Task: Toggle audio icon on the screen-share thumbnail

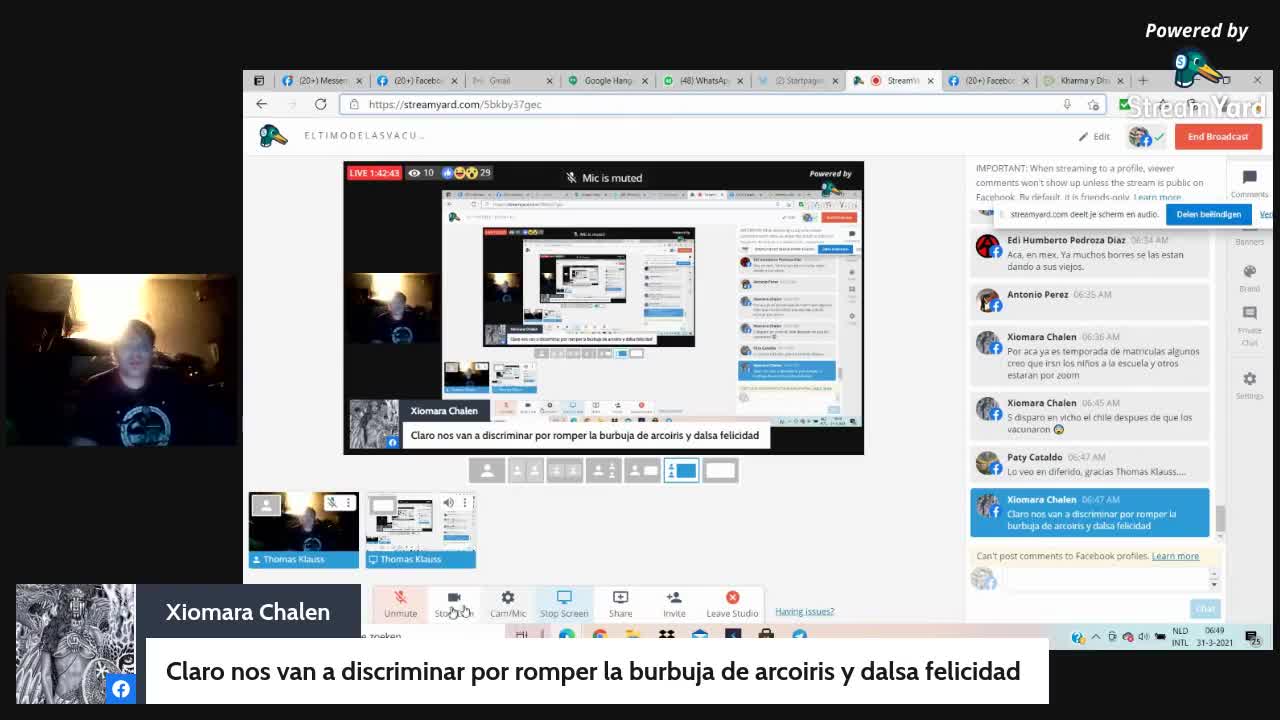Action: tap(449, 502)
